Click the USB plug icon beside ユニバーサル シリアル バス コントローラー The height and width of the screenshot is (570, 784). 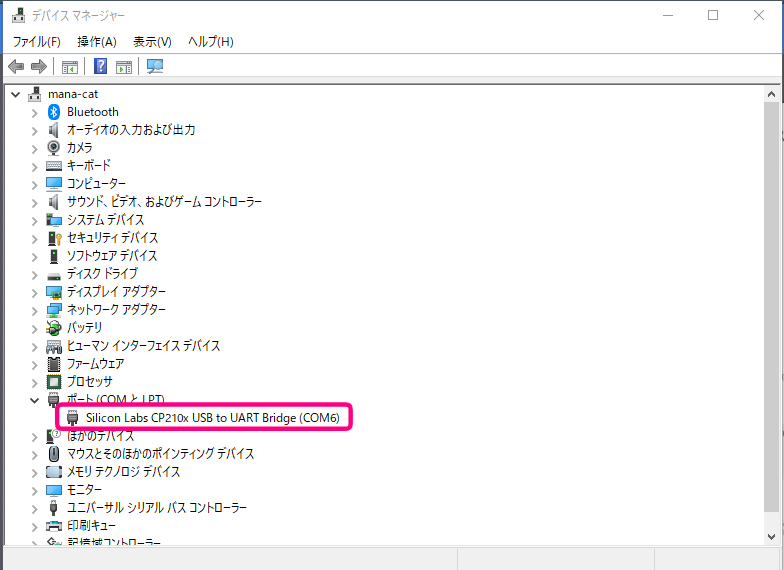(54, 508)
